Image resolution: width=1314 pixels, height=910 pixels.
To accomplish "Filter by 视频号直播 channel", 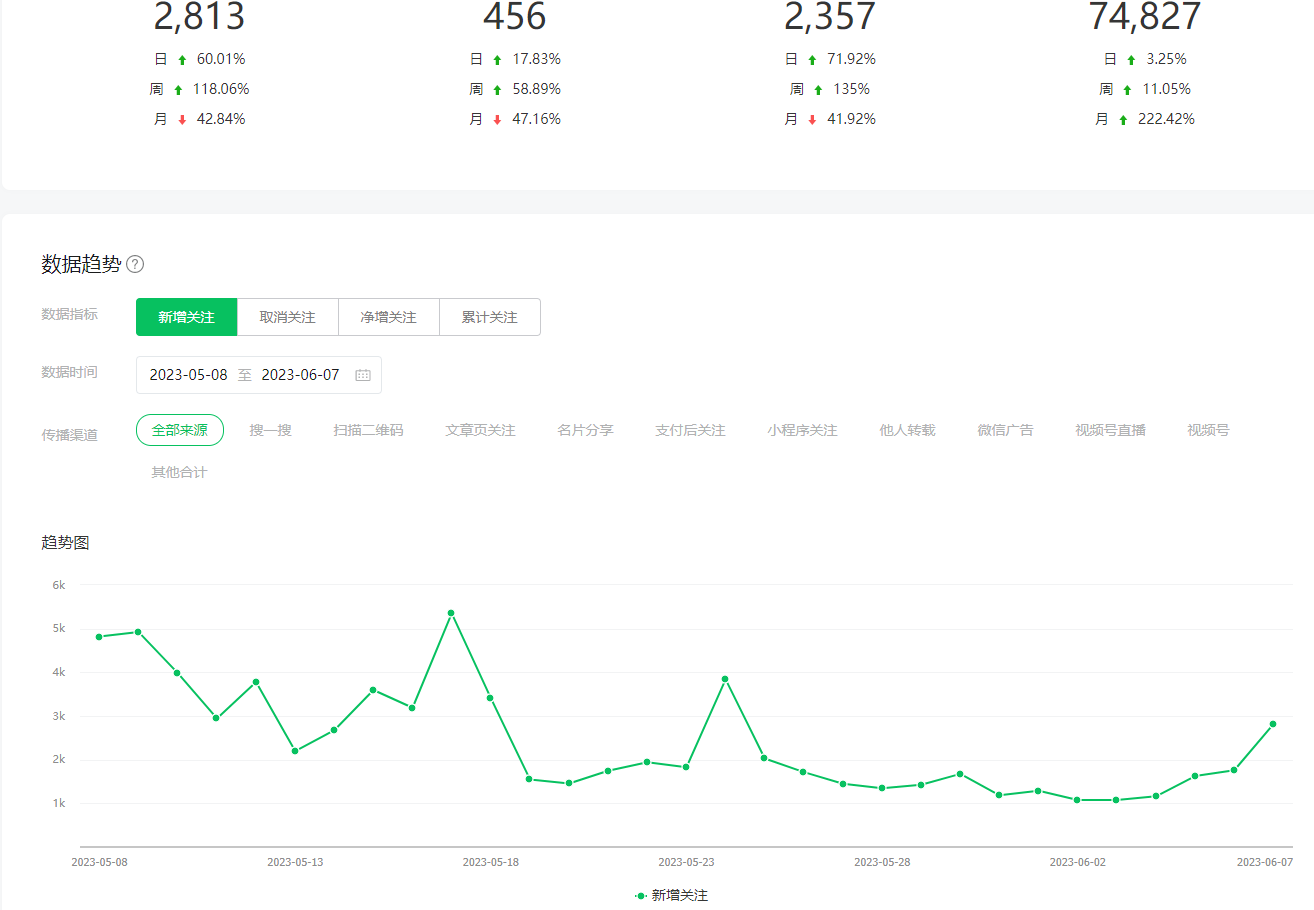I will coord(1110,430).
